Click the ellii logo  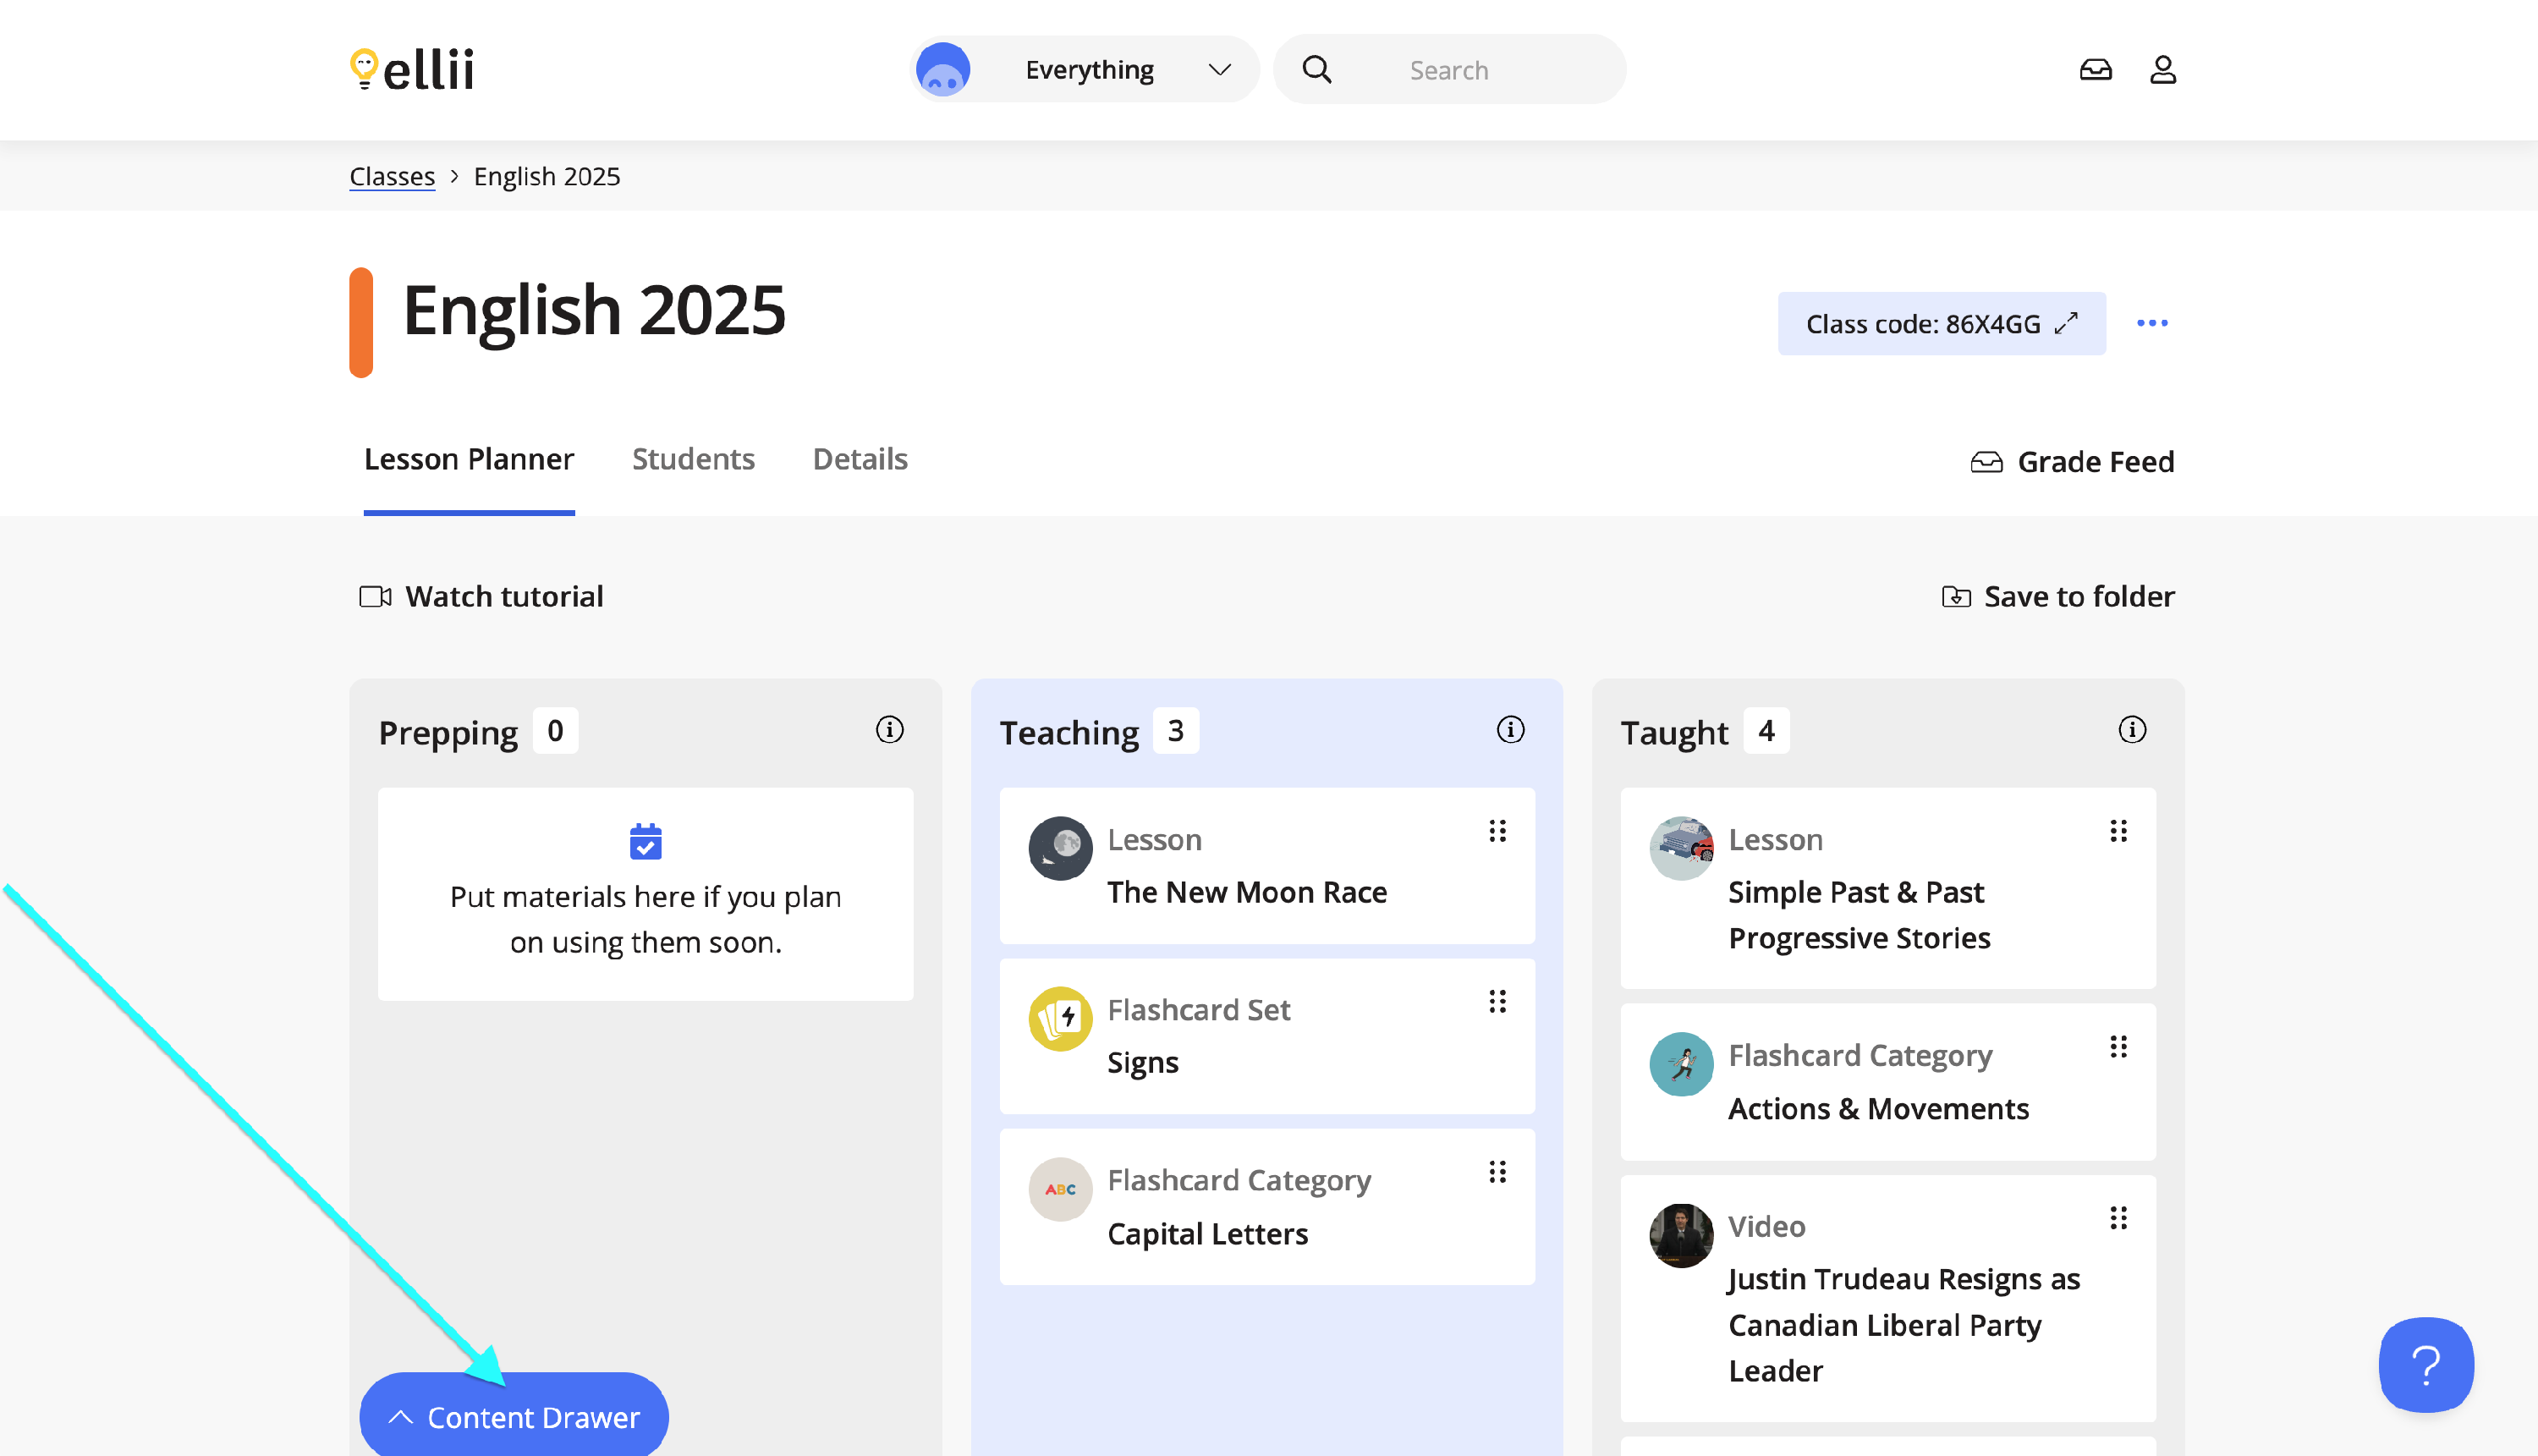412,70
